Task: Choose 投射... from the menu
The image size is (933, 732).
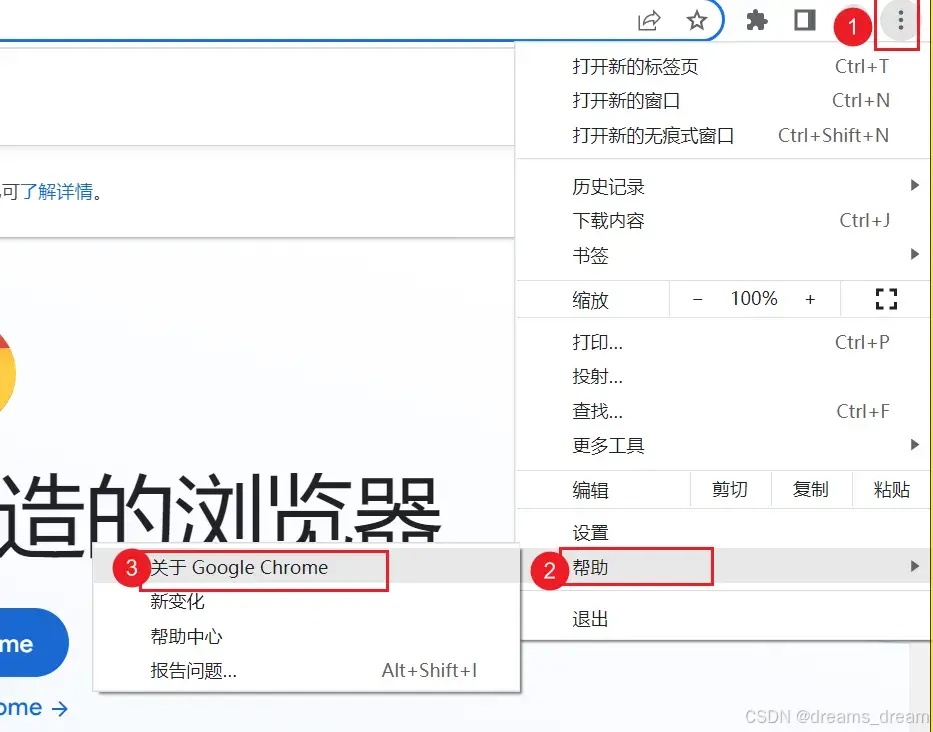Action: (x=724, y=377)
